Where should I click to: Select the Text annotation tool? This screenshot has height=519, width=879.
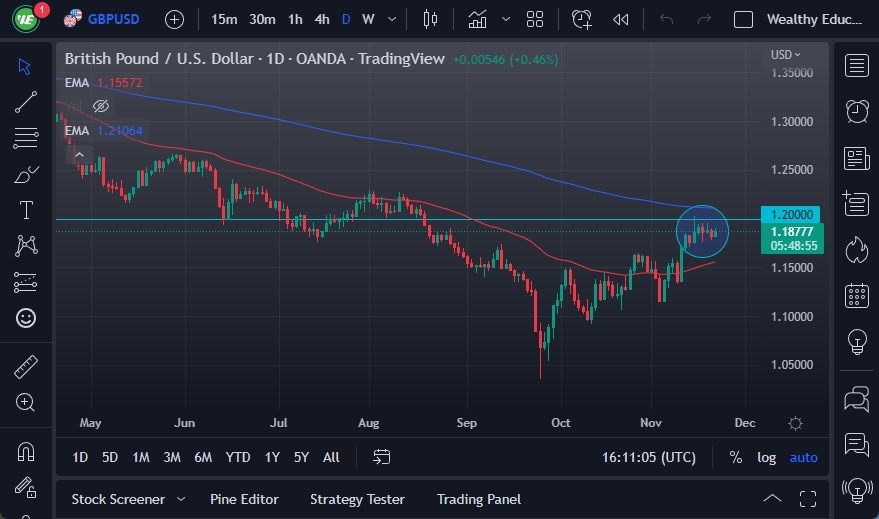point(26,210)
